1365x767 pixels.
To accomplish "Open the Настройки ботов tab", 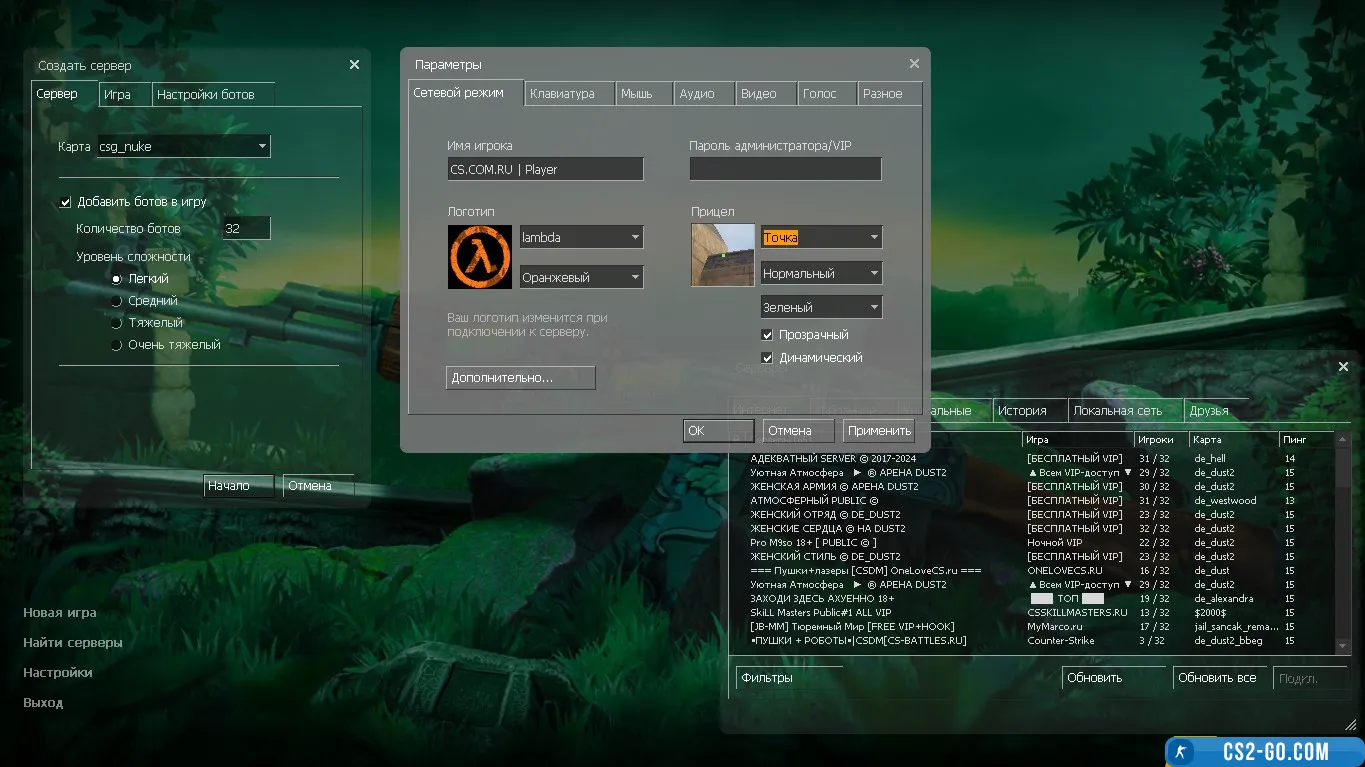I will 212,95.
